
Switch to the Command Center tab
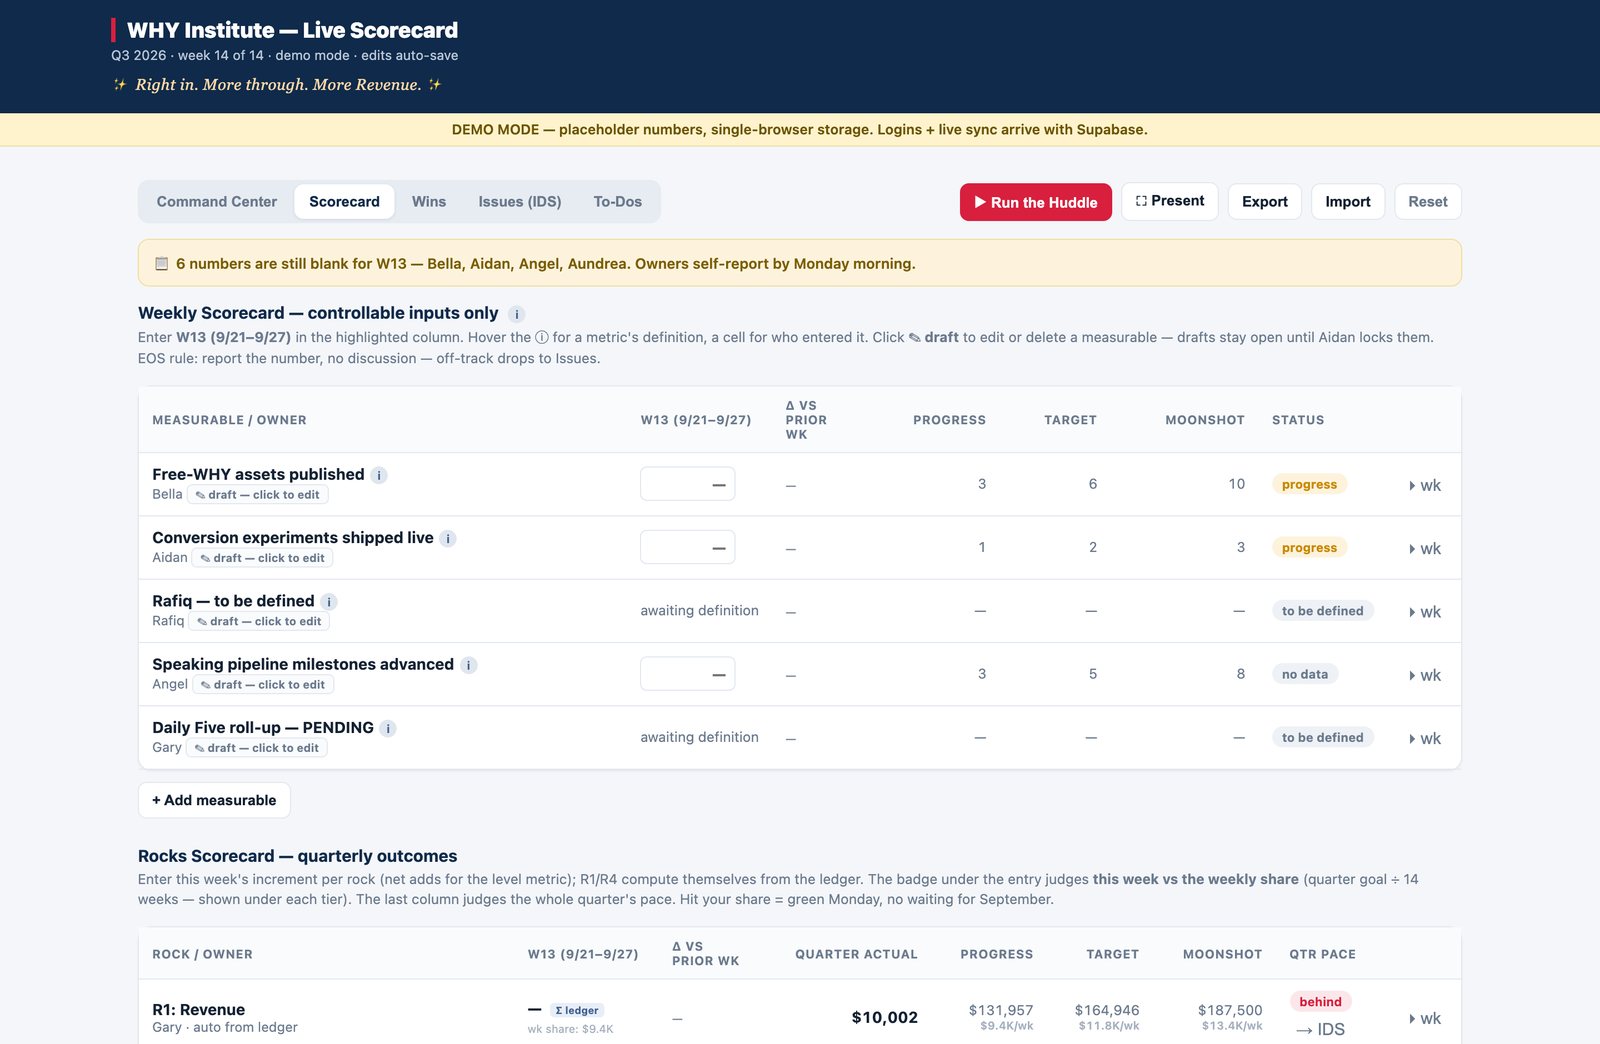click(217, 202)
